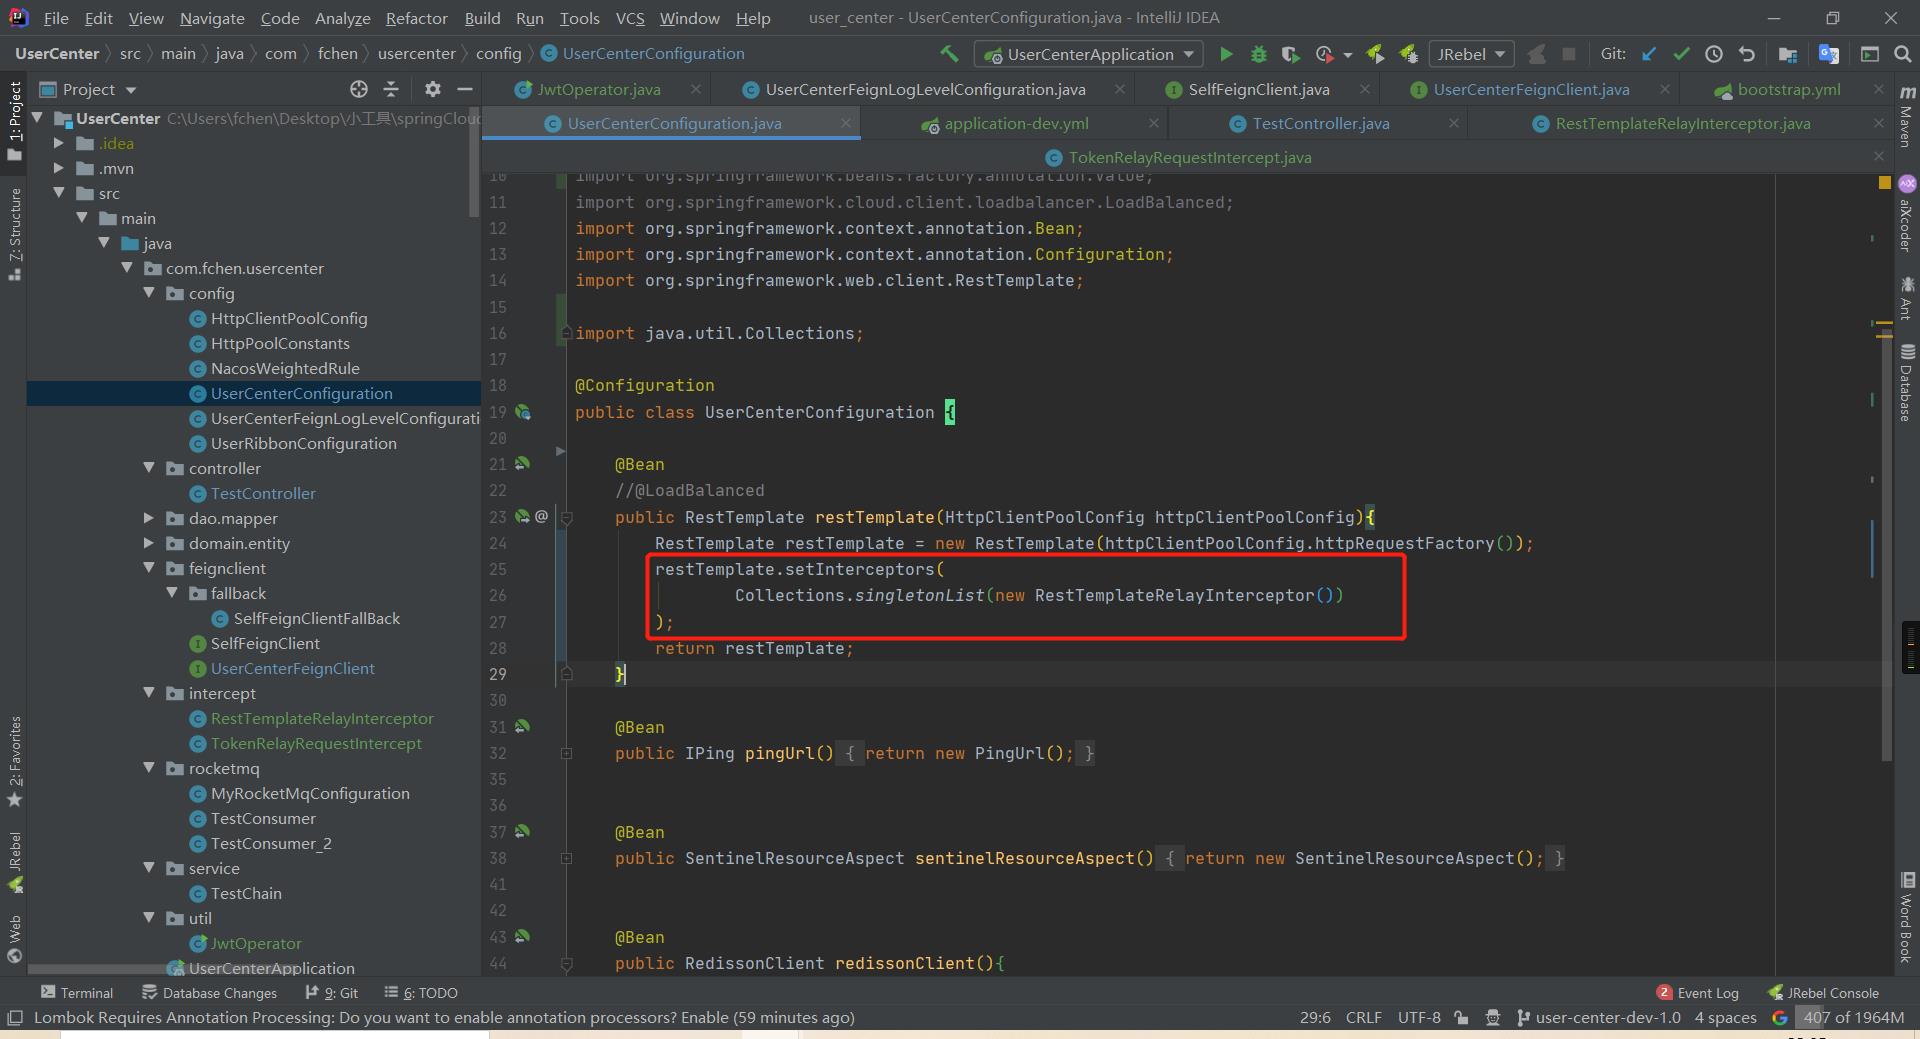This screenshot has height=1039, width=1920.
Task: Select NacosWeightedRule in the project tree
Action: pos(285,368)
